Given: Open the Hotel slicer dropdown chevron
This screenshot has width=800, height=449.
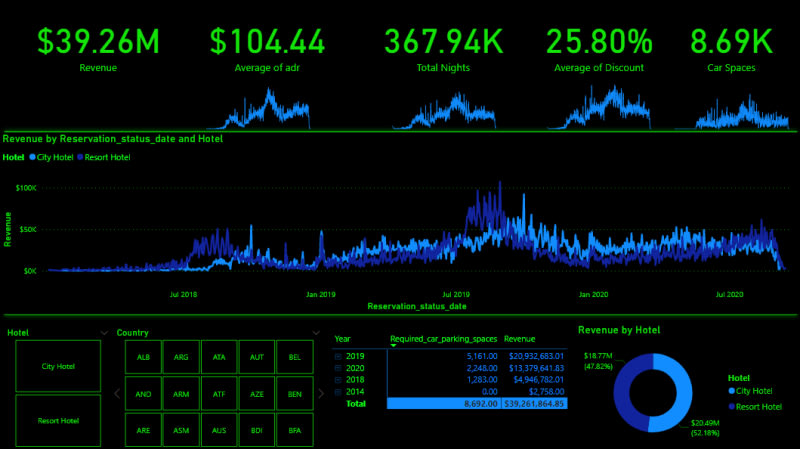Looking at the screenshot, I should 104,332.
